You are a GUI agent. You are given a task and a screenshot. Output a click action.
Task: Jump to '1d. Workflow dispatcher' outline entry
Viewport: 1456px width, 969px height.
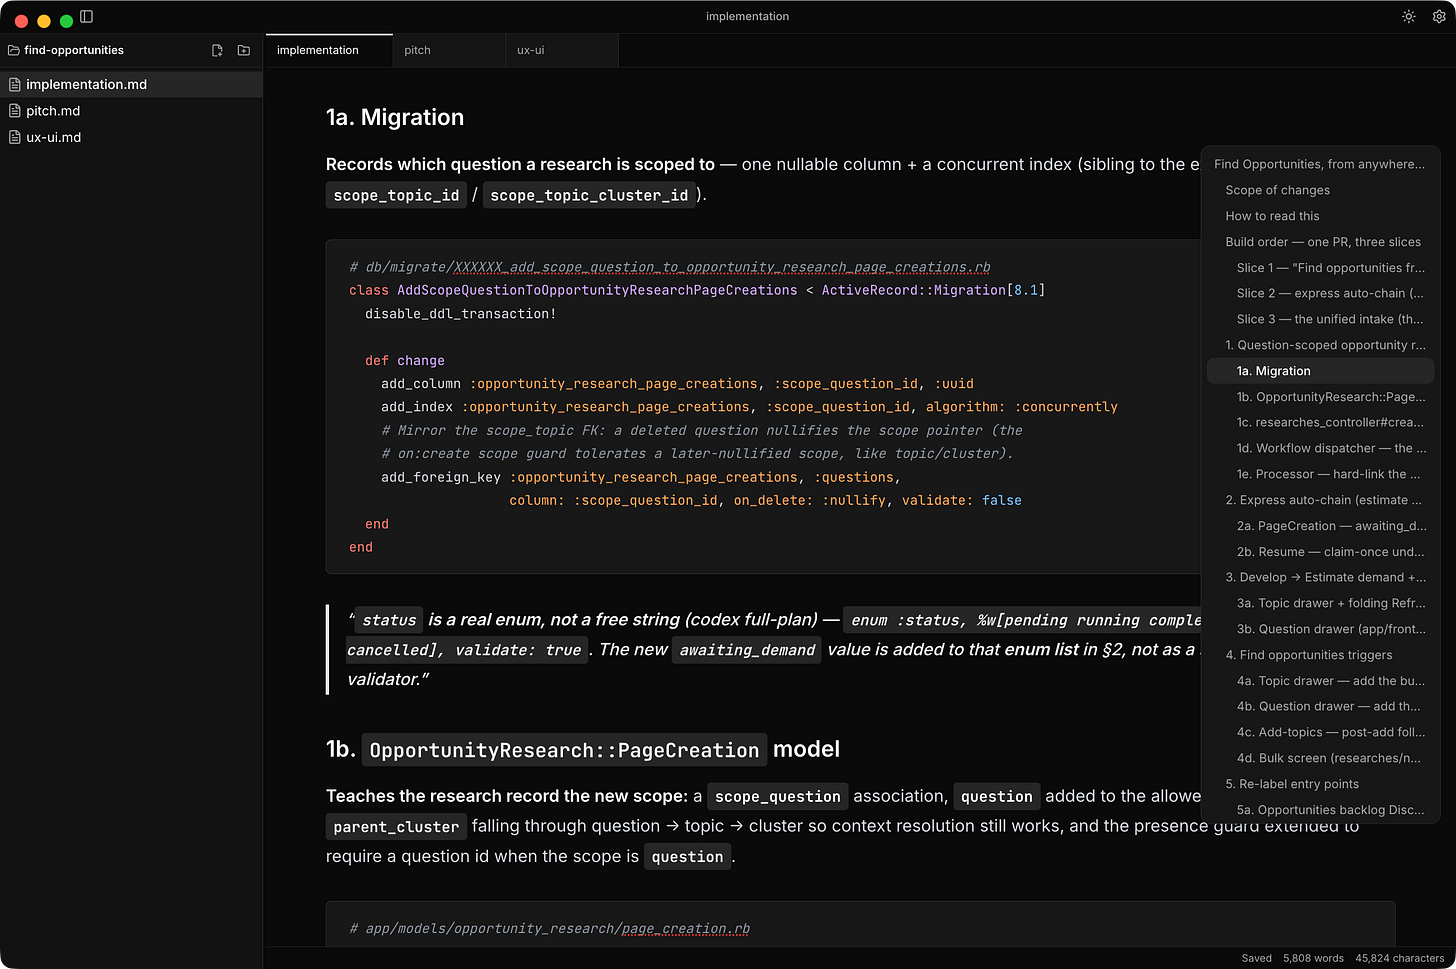[1320, 448]
